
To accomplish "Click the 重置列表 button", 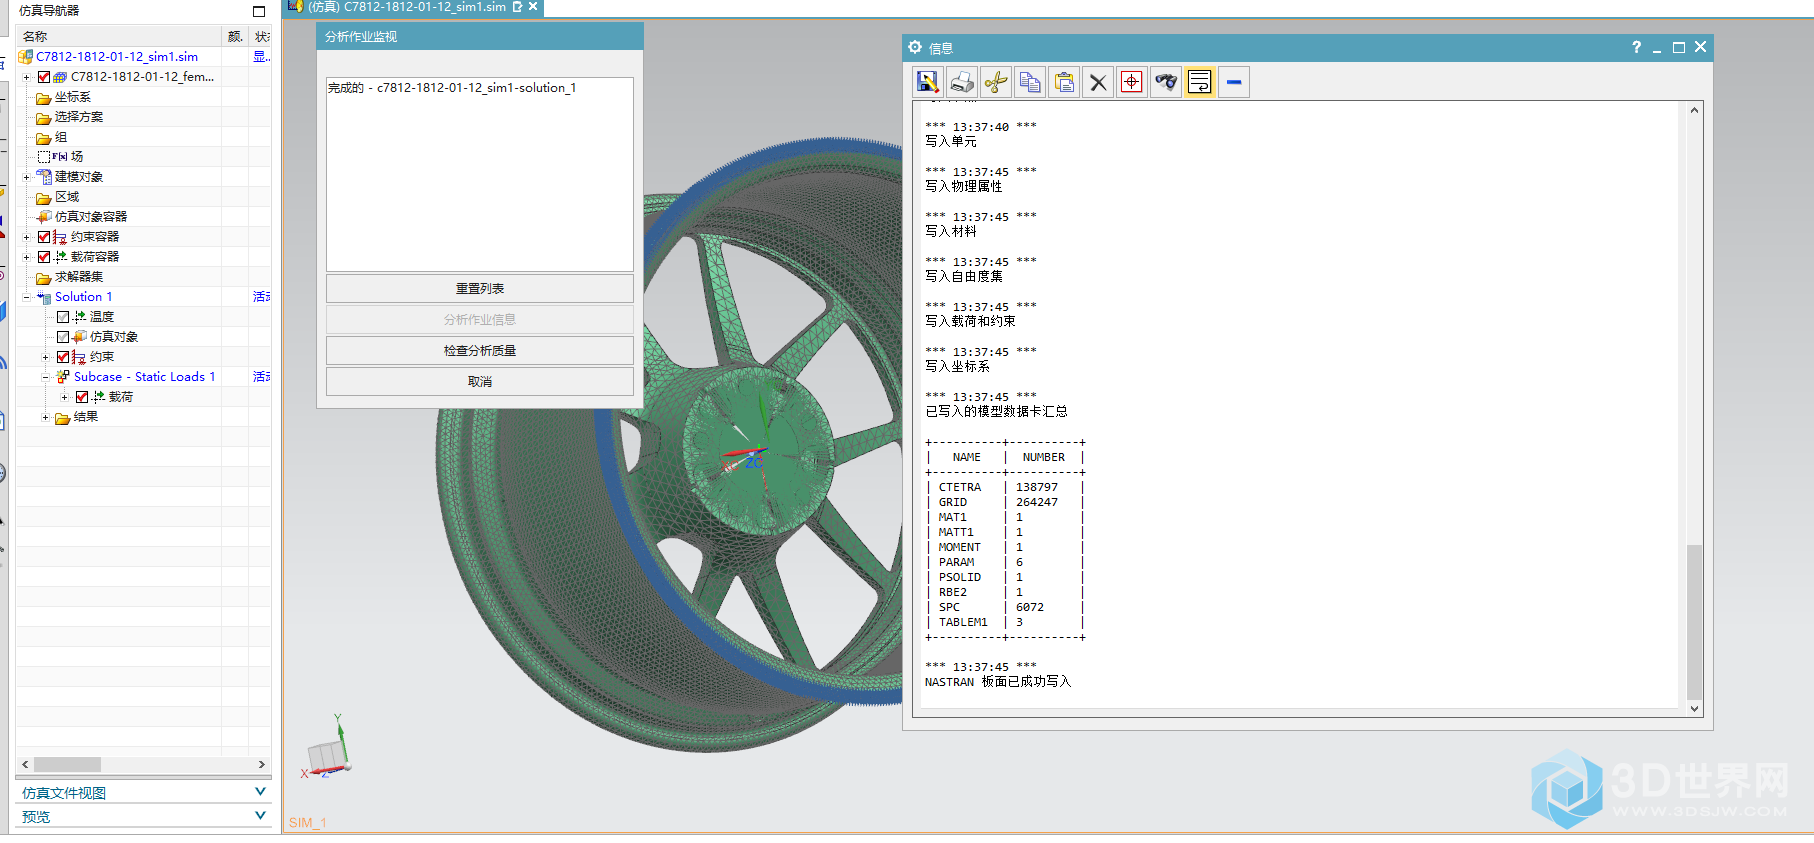I will (x=480, y=289).
